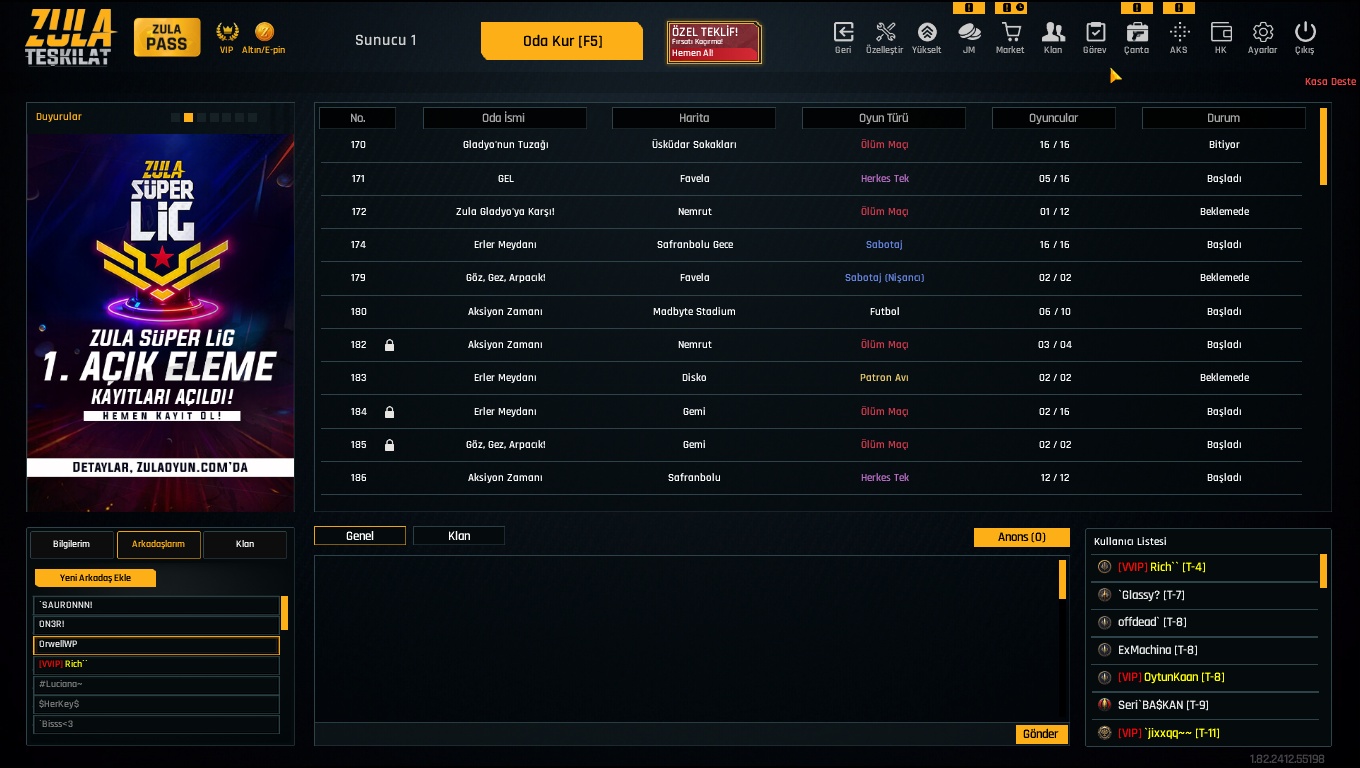
Task: Click the lock icon on room 182
Action: (389, 345)
